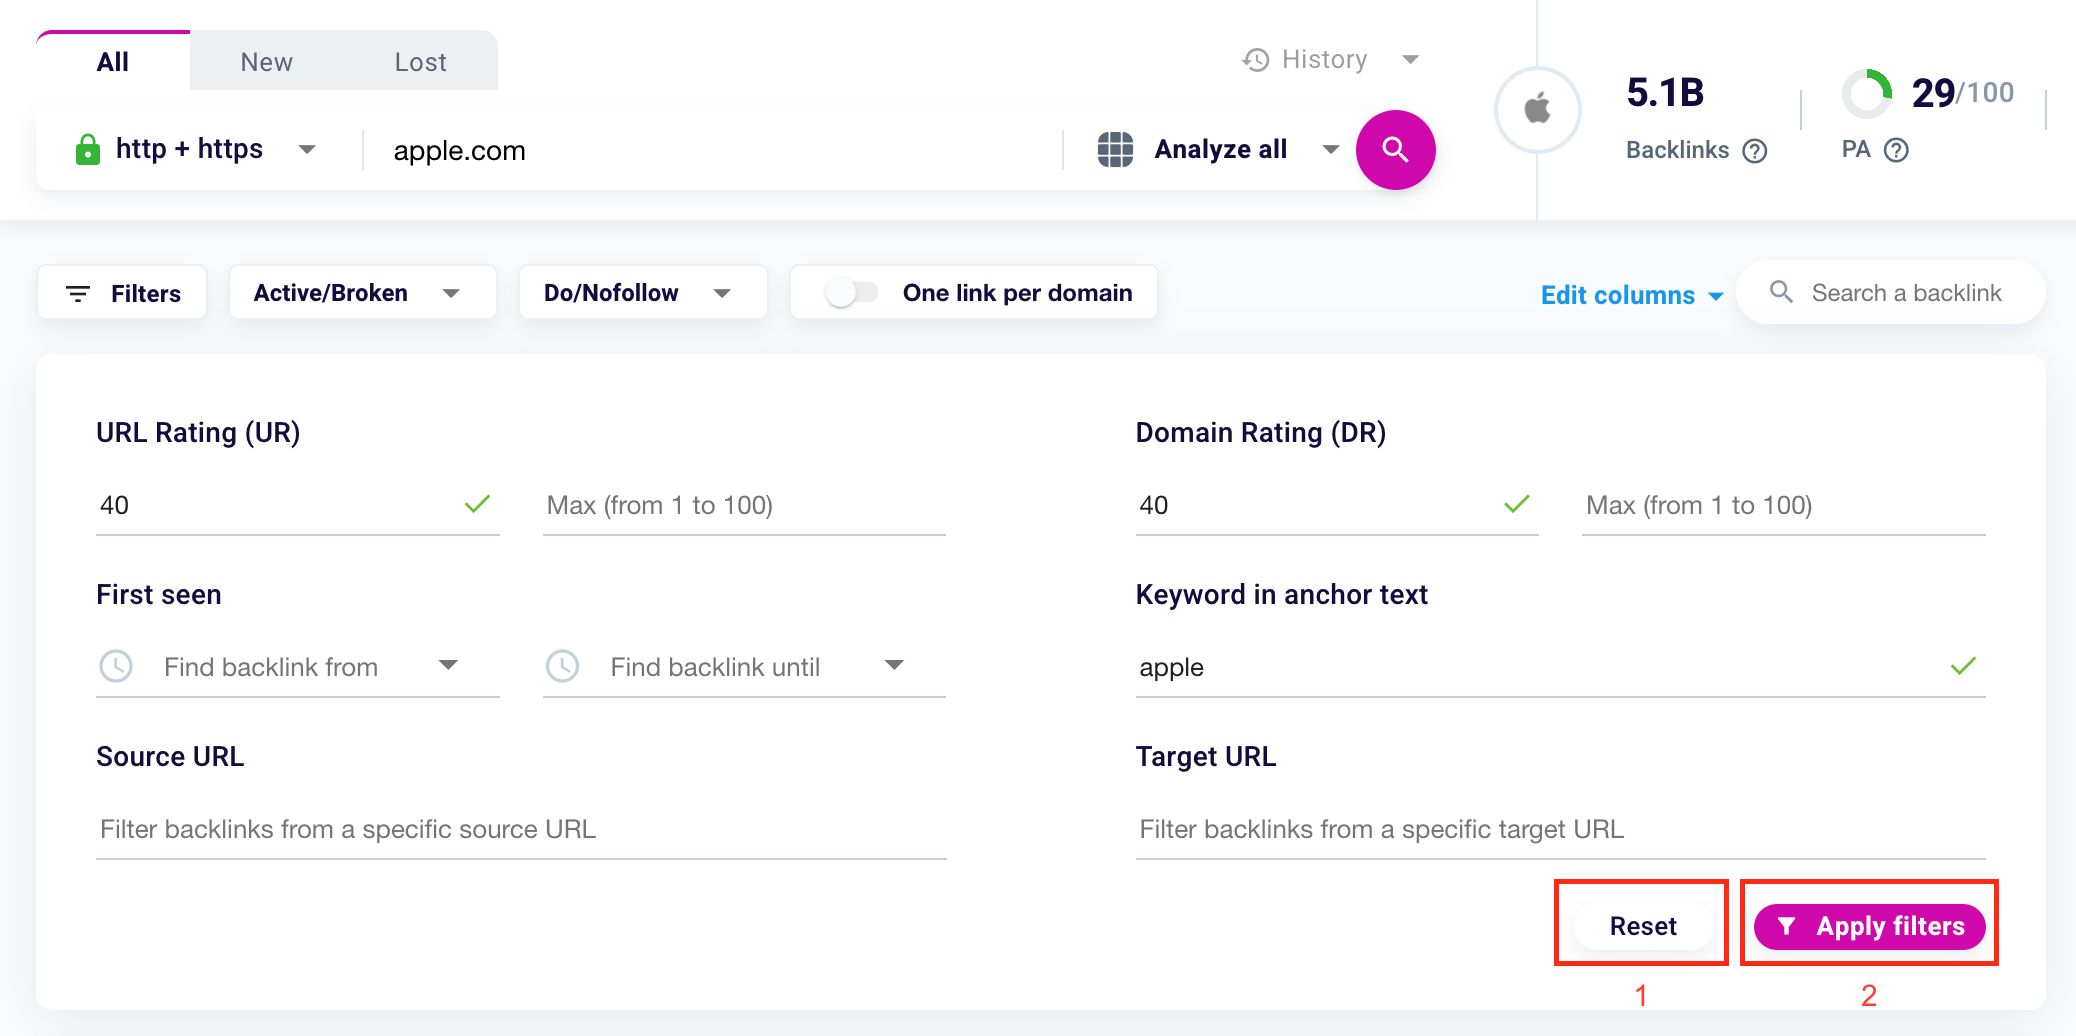
Task: Click the clock icon in Find backlink from
Action: coord(116,666)
